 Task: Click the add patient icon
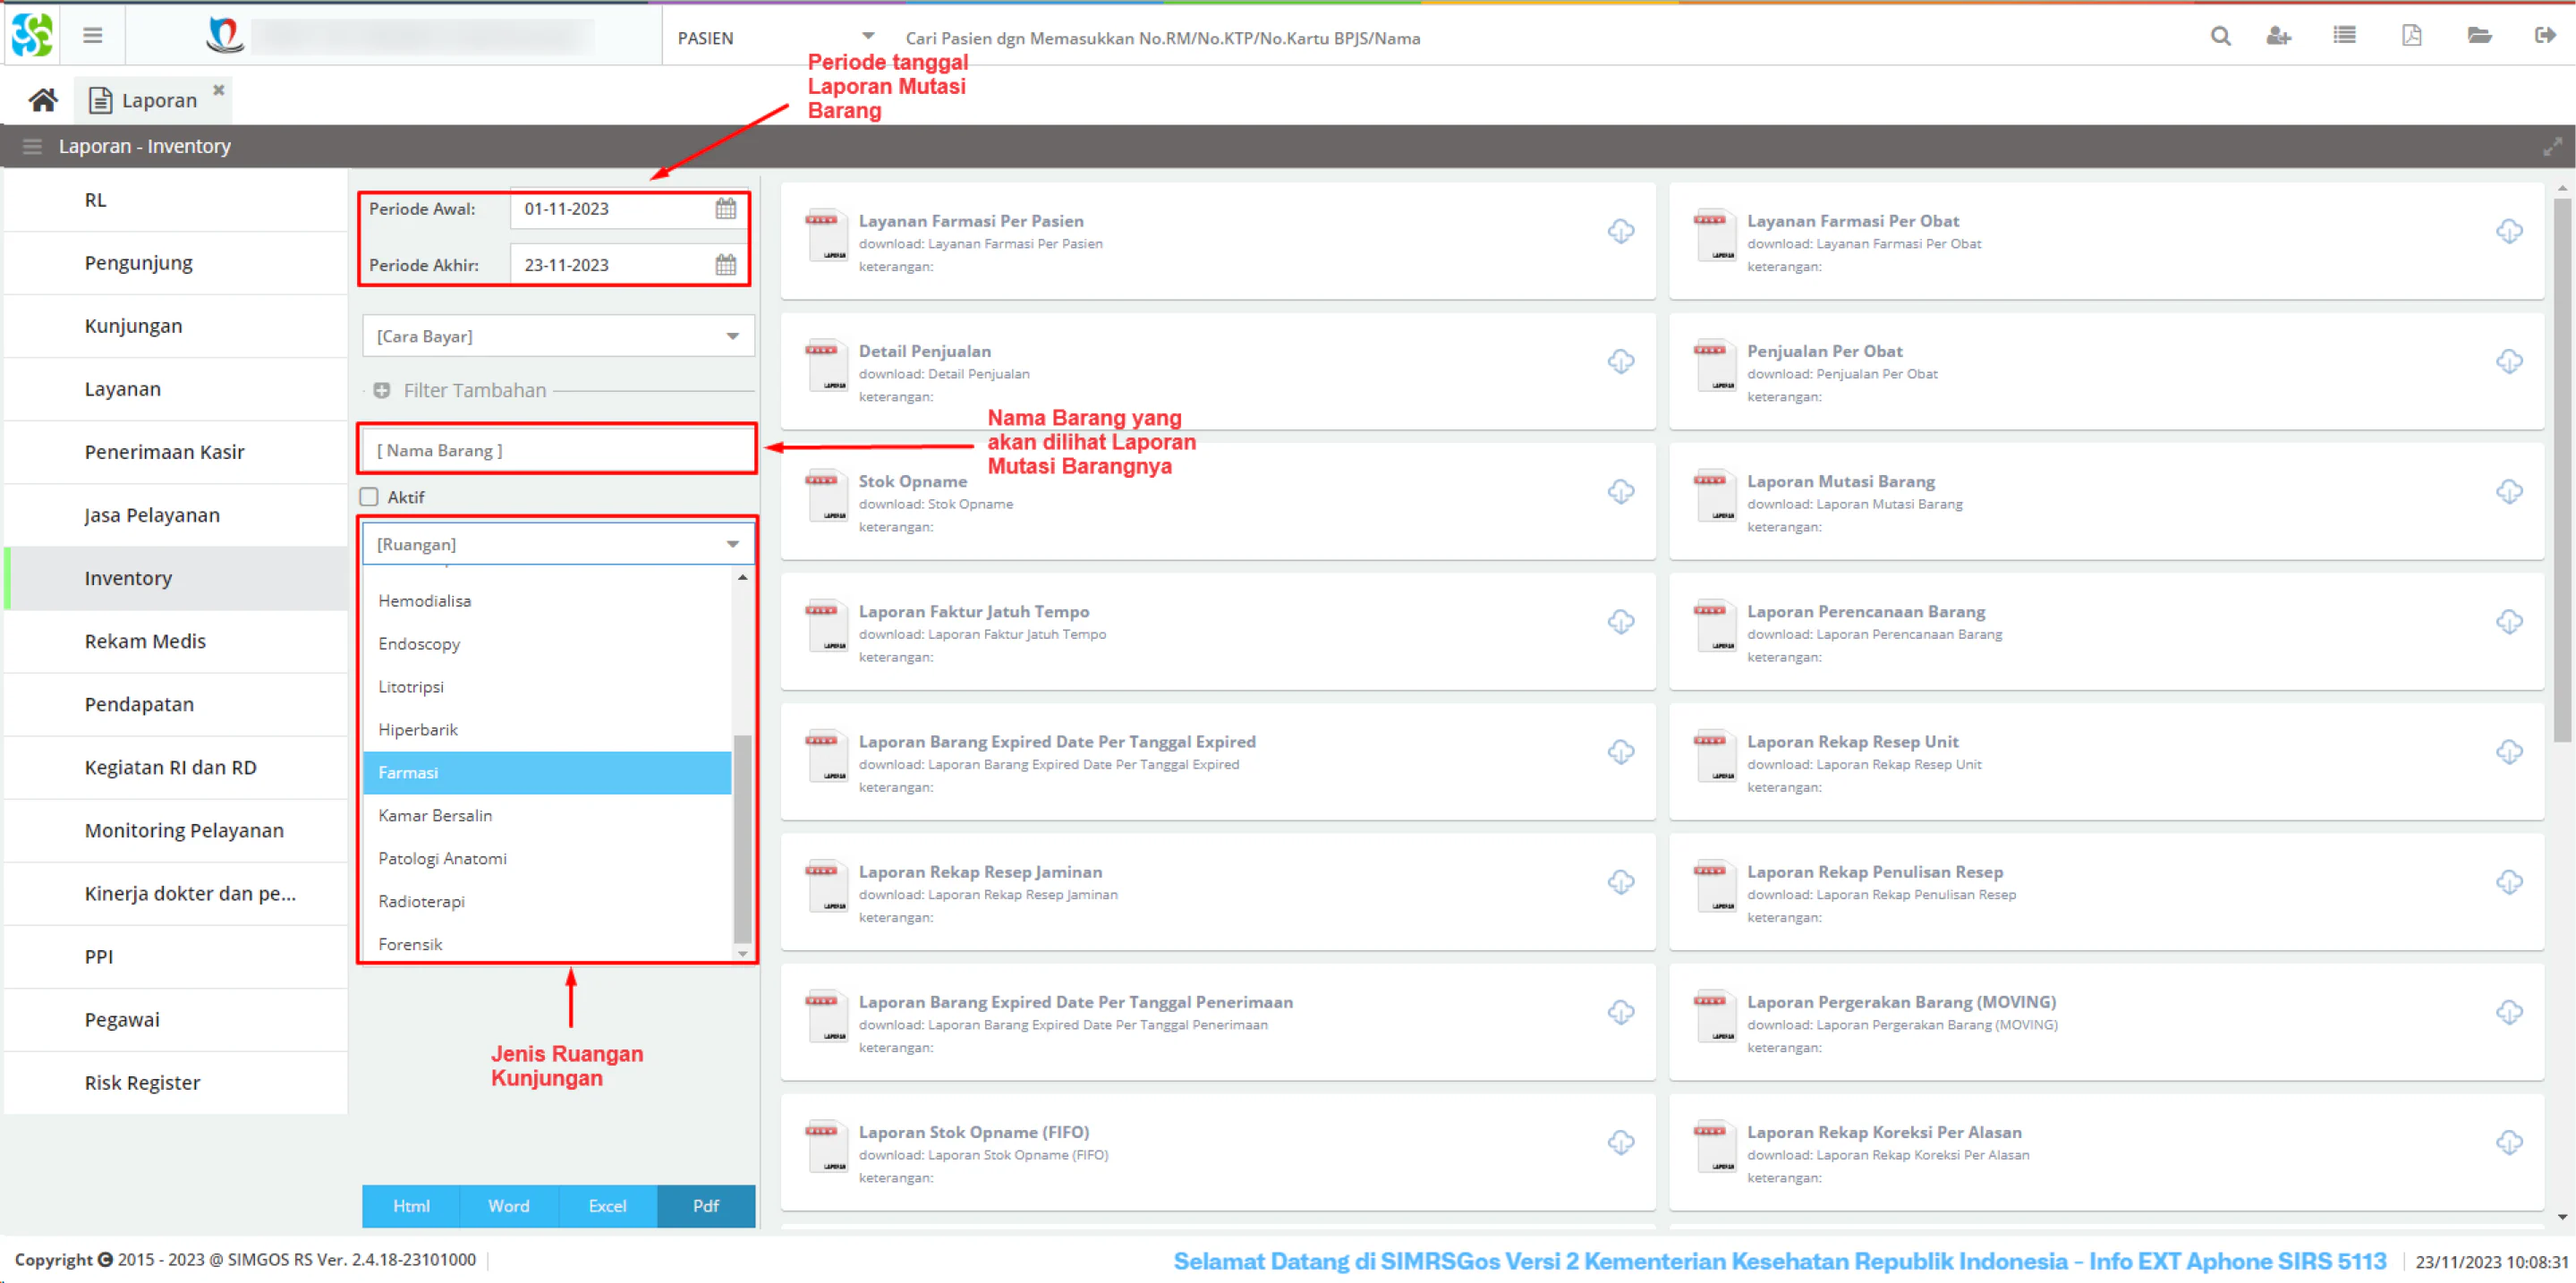[x=2278, y=37]
